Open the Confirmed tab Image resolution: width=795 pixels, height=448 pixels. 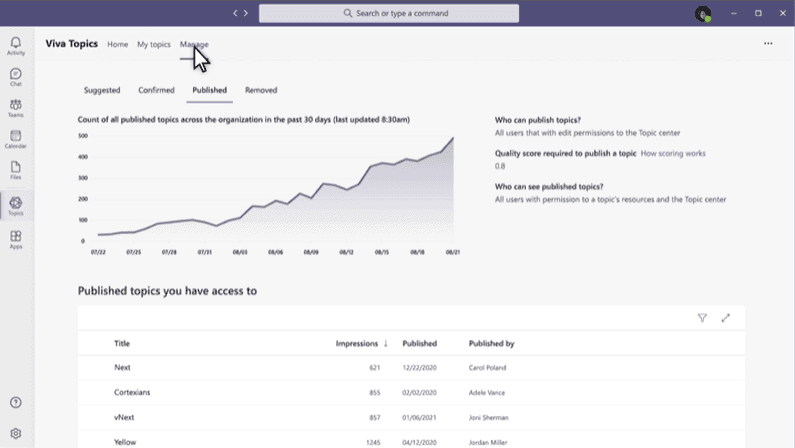click(156, 90)
